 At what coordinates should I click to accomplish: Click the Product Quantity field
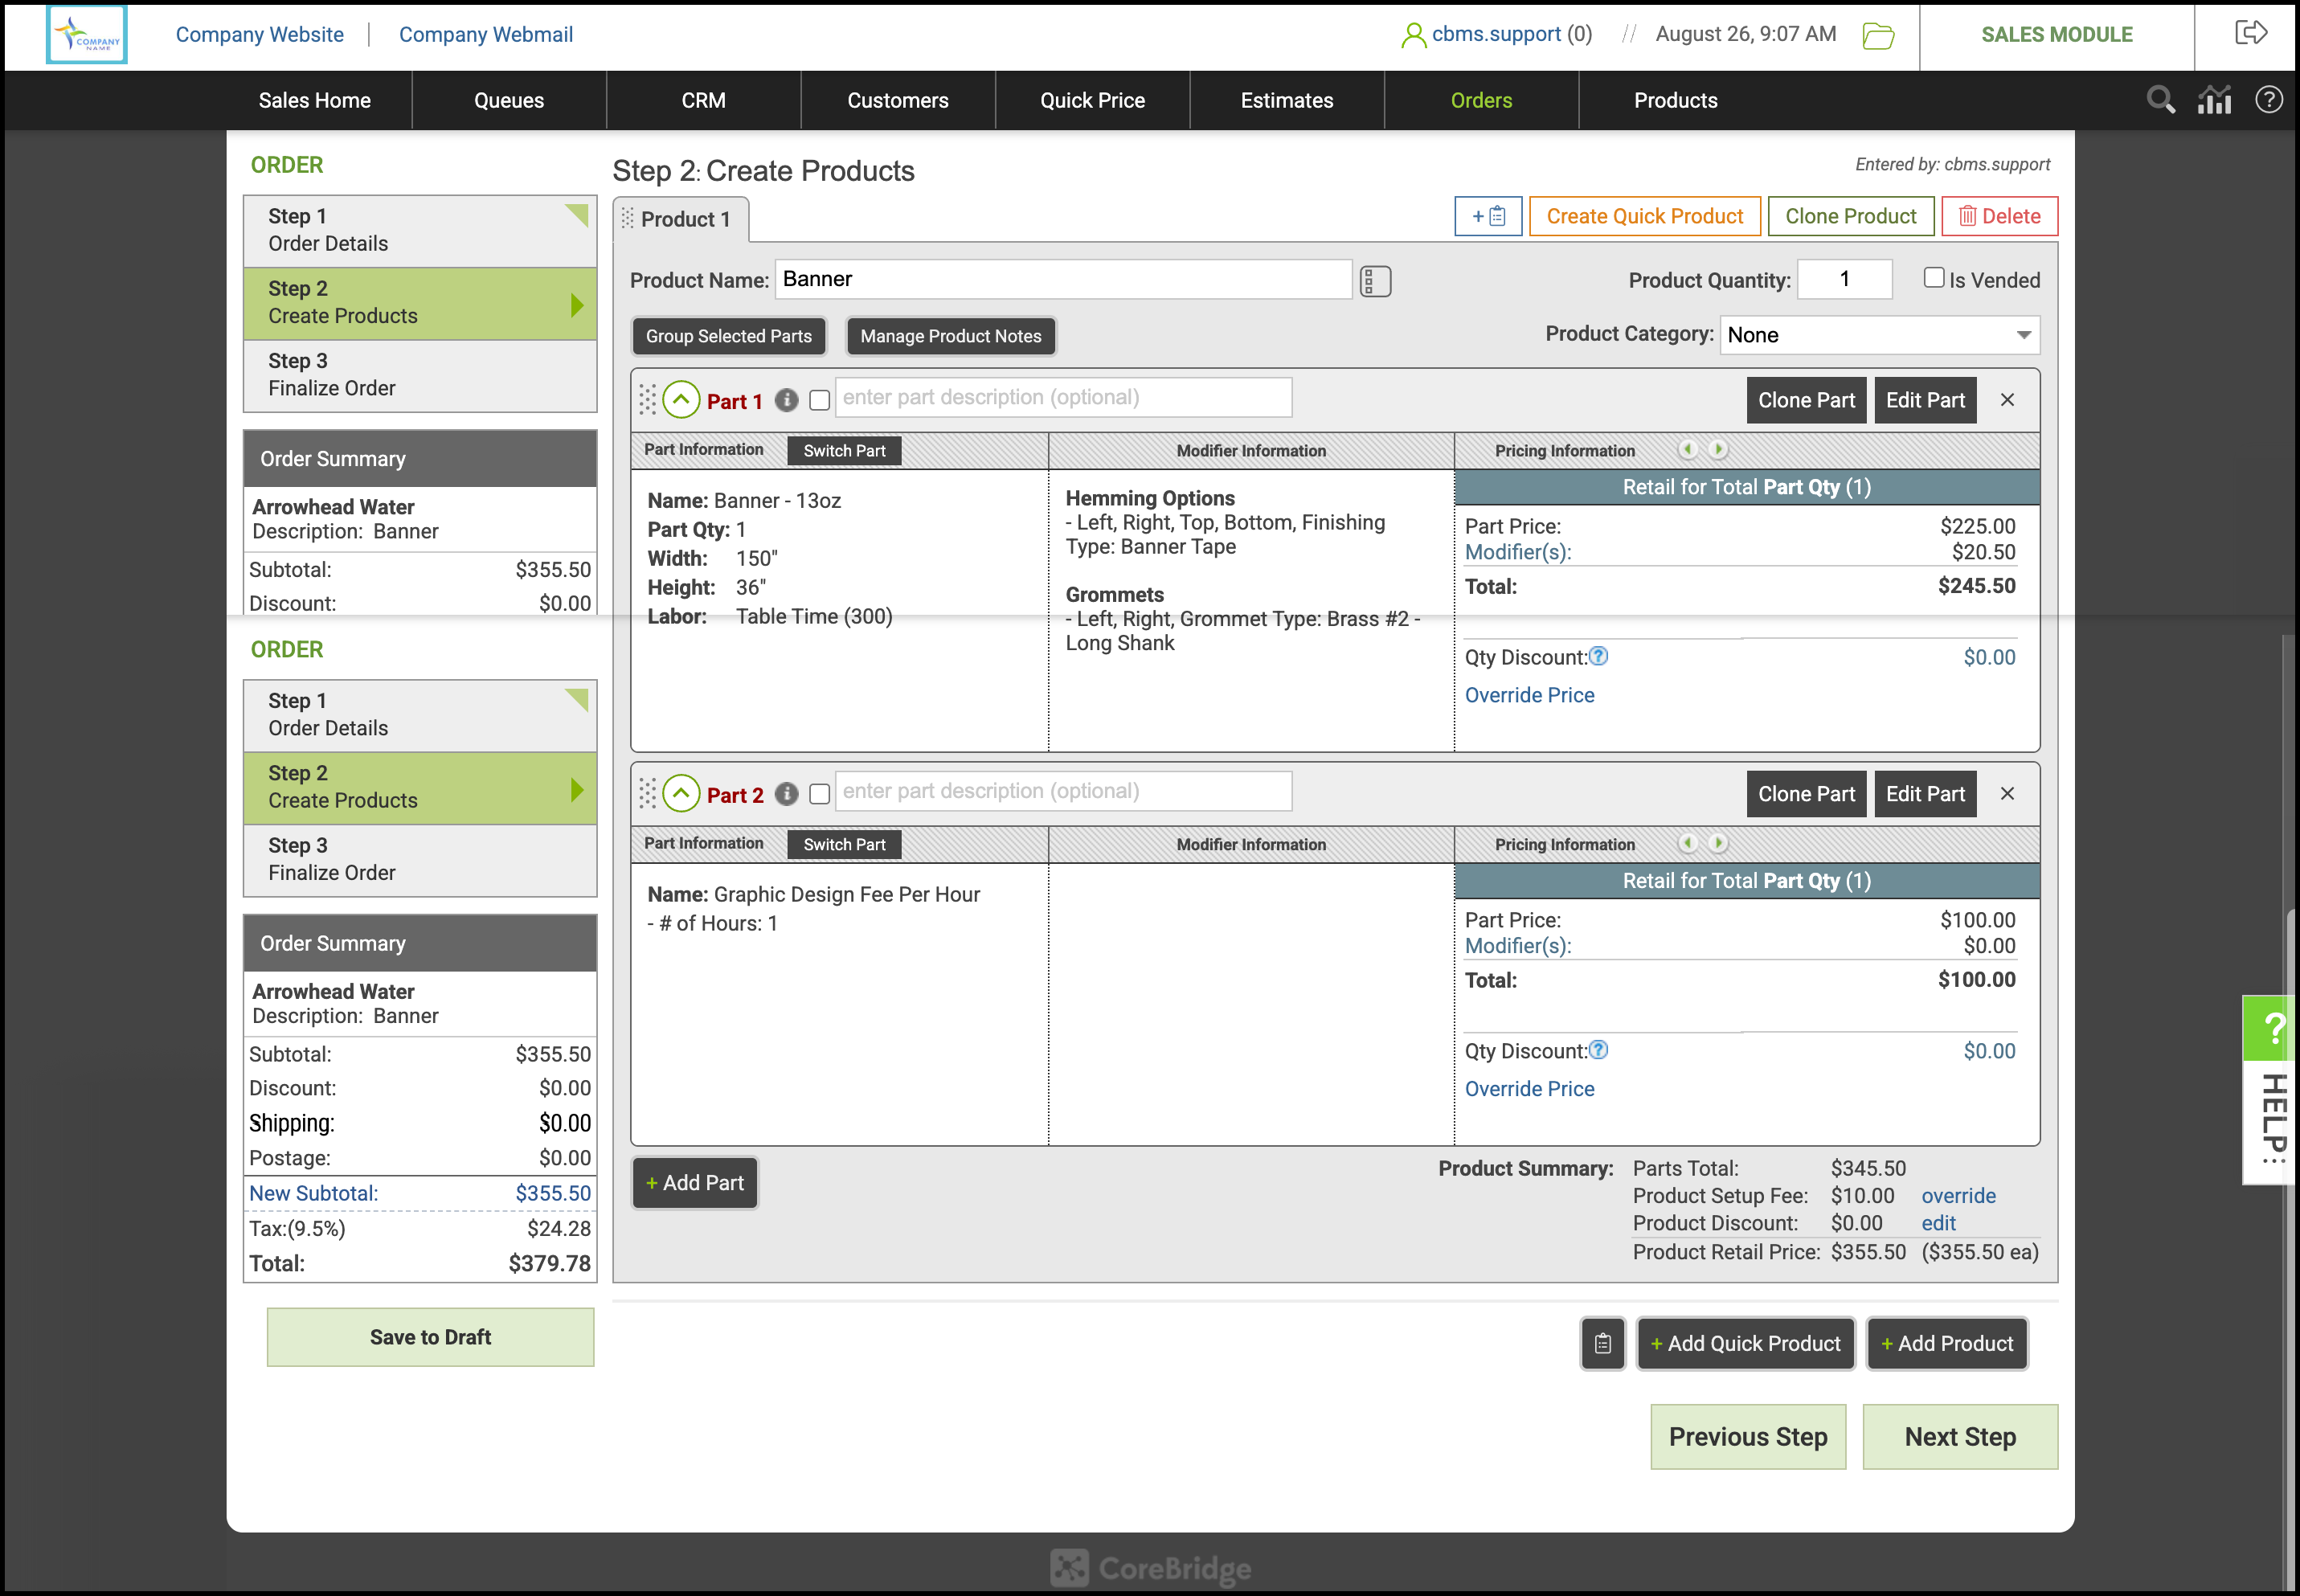click(1844, 279)
